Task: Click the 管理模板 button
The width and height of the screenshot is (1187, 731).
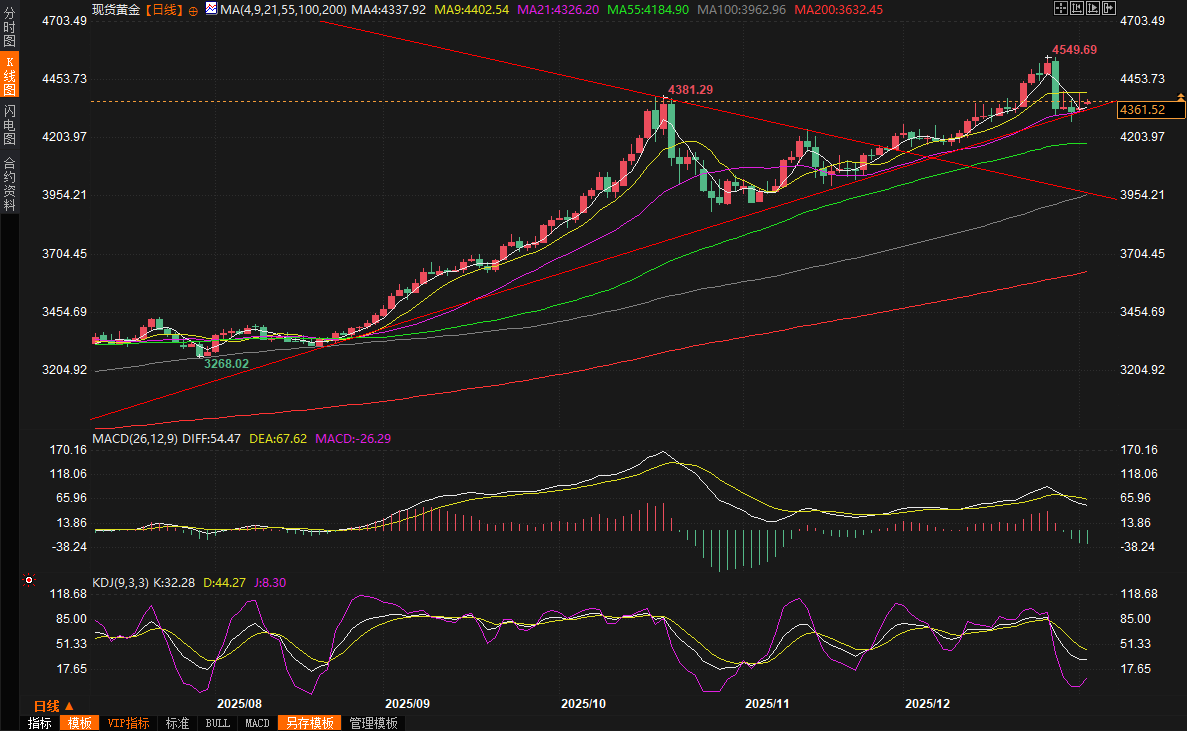Action: point(373,723)
